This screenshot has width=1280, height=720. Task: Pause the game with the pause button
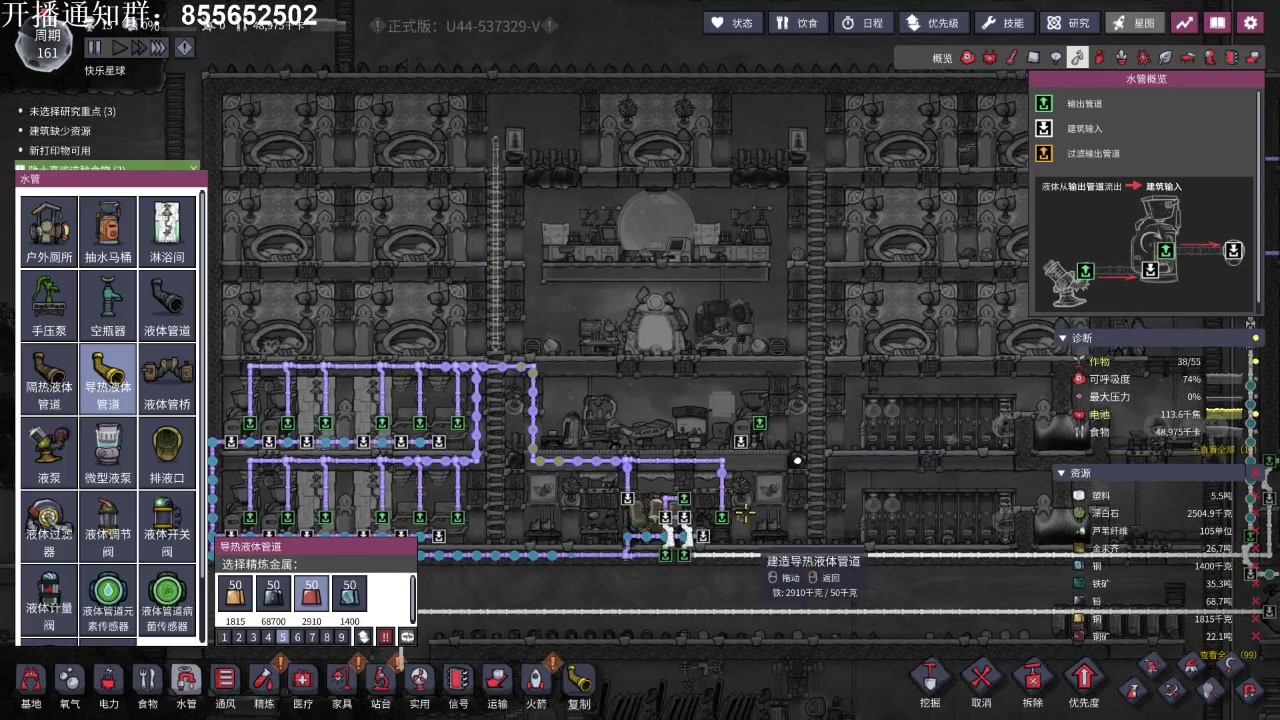click(x=94, y=47)
